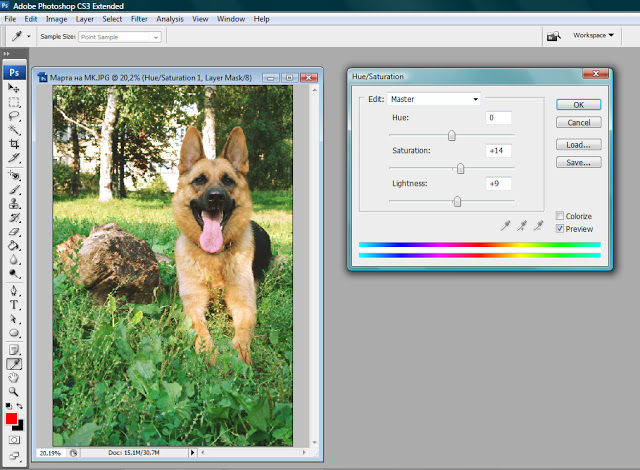Click OK in Hue/Saturation dialog
The image size is (640, 470).
[x=578, y=104]
